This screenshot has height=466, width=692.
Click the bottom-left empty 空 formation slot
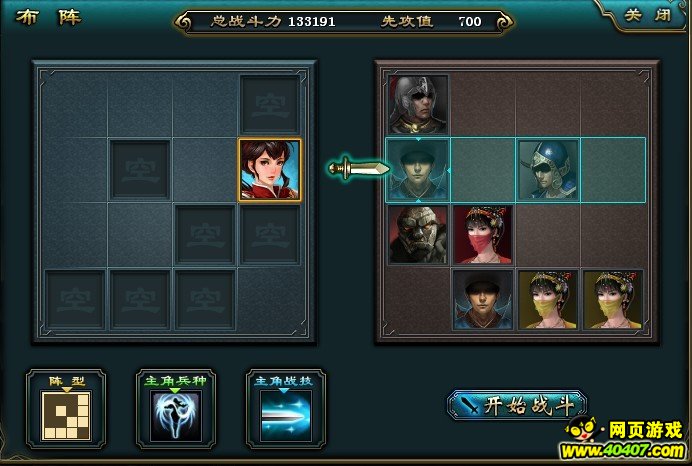pos(75,300)
